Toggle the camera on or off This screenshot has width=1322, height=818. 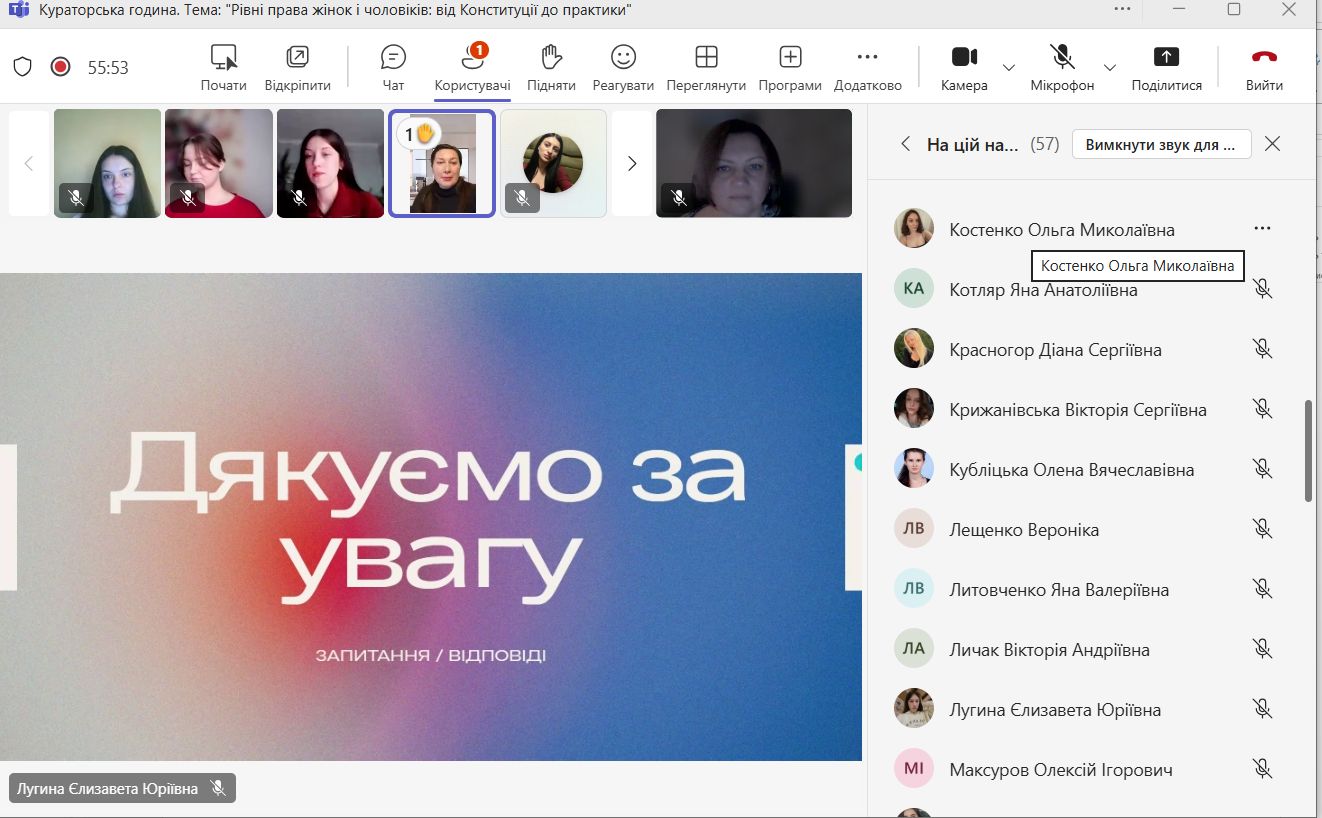coord(964,66)
